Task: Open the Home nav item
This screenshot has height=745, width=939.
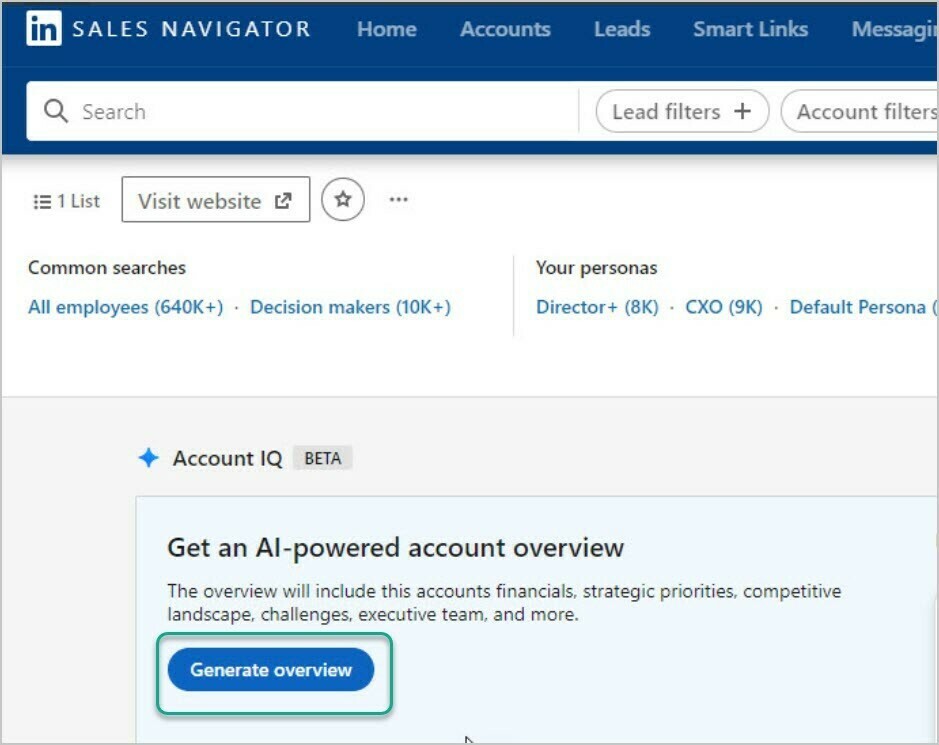Action: click(387, 29)
